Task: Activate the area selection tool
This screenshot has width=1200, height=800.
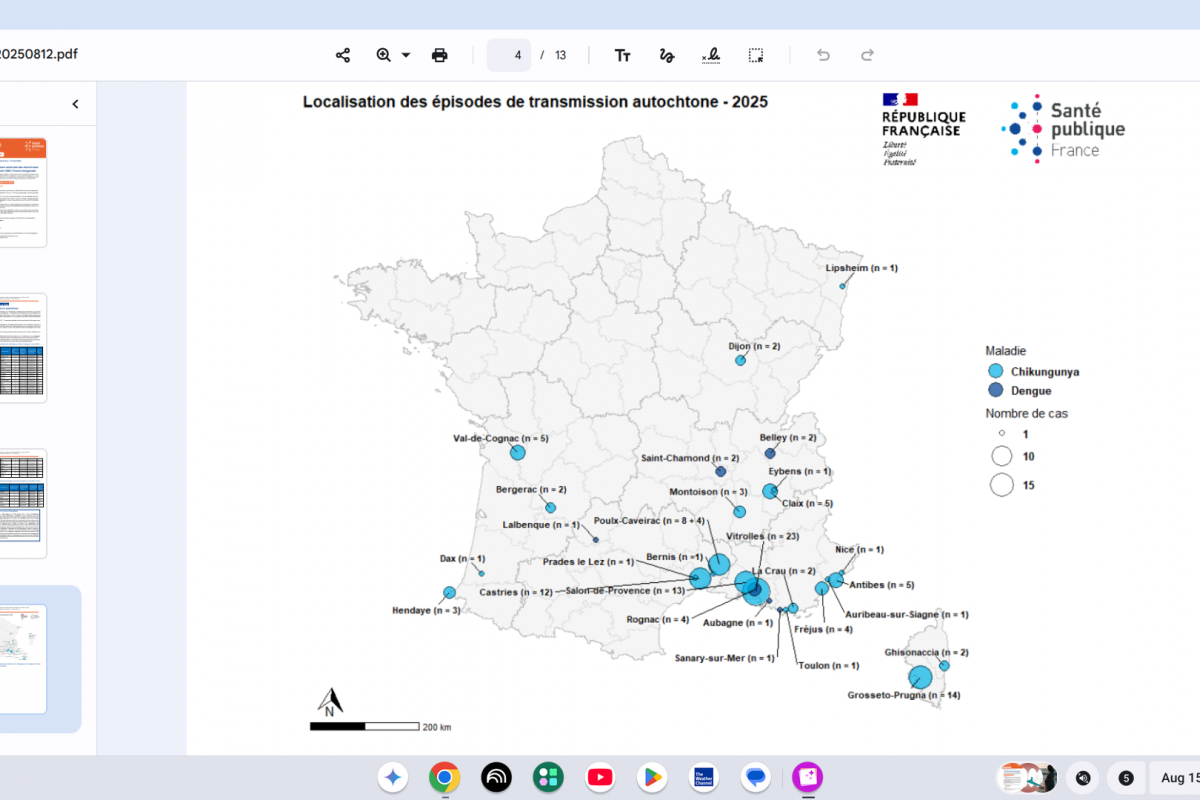Action: [756, 55]
